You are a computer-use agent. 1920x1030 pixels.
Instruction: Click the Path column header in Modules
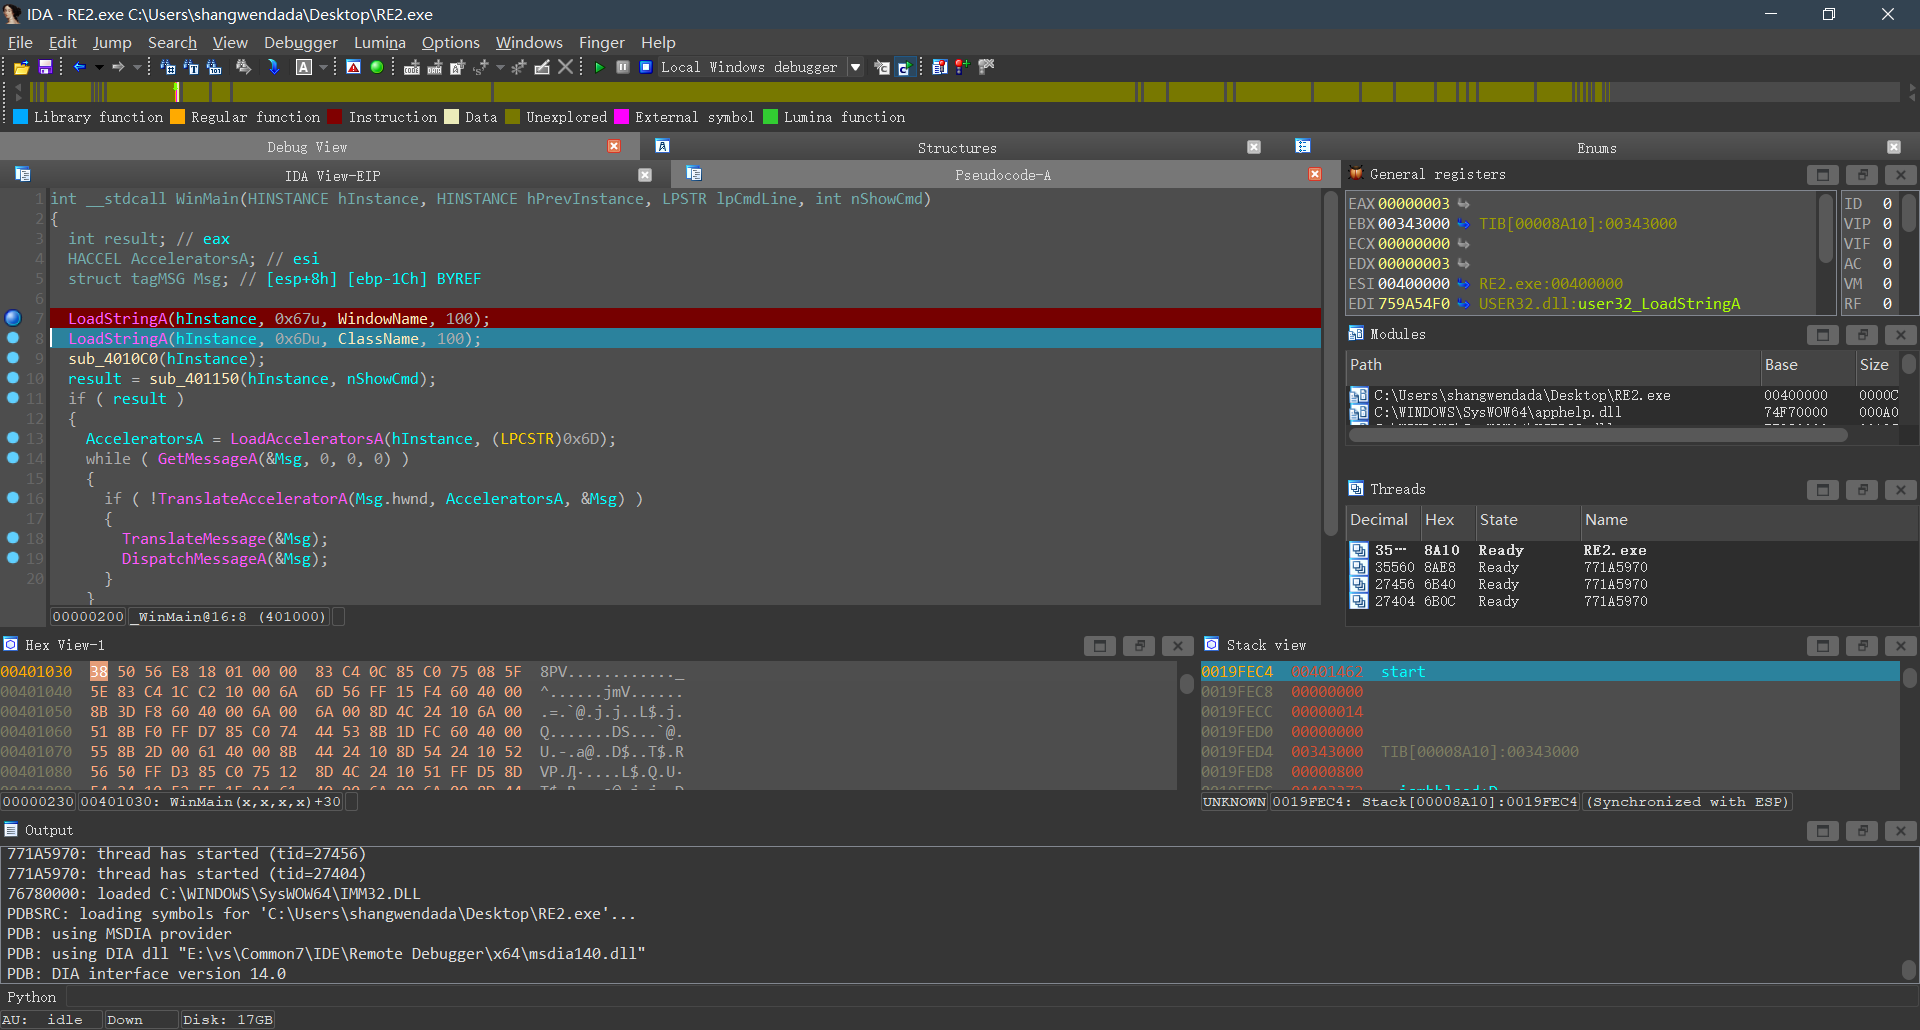click(x=1552, y=365)
